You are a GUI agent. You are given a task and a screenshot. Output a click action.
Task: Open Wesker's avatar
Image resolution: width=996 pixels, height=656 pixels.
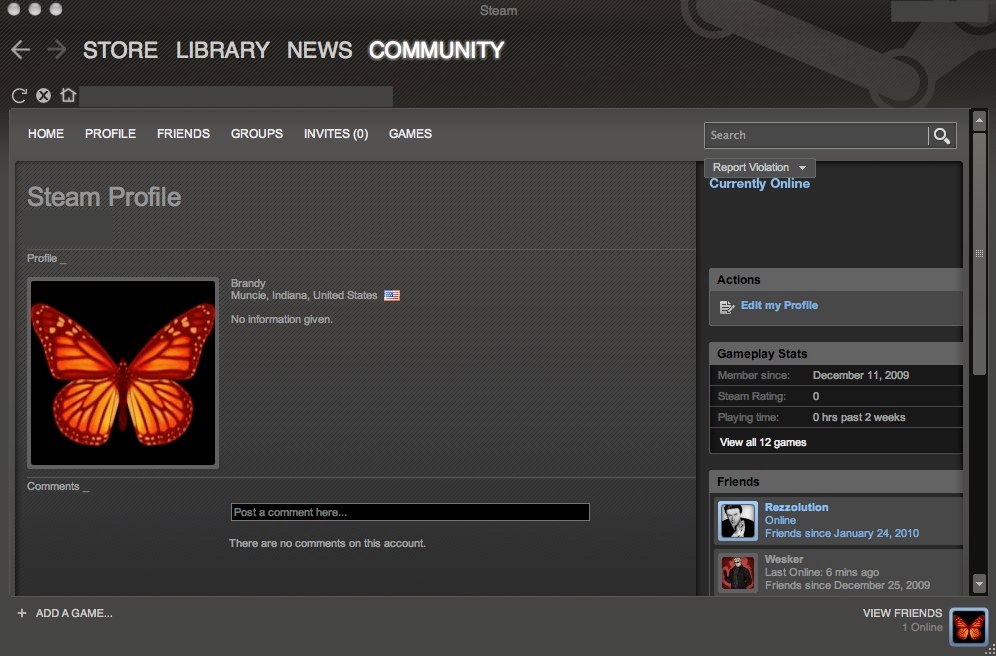click(x=737, y=573)
